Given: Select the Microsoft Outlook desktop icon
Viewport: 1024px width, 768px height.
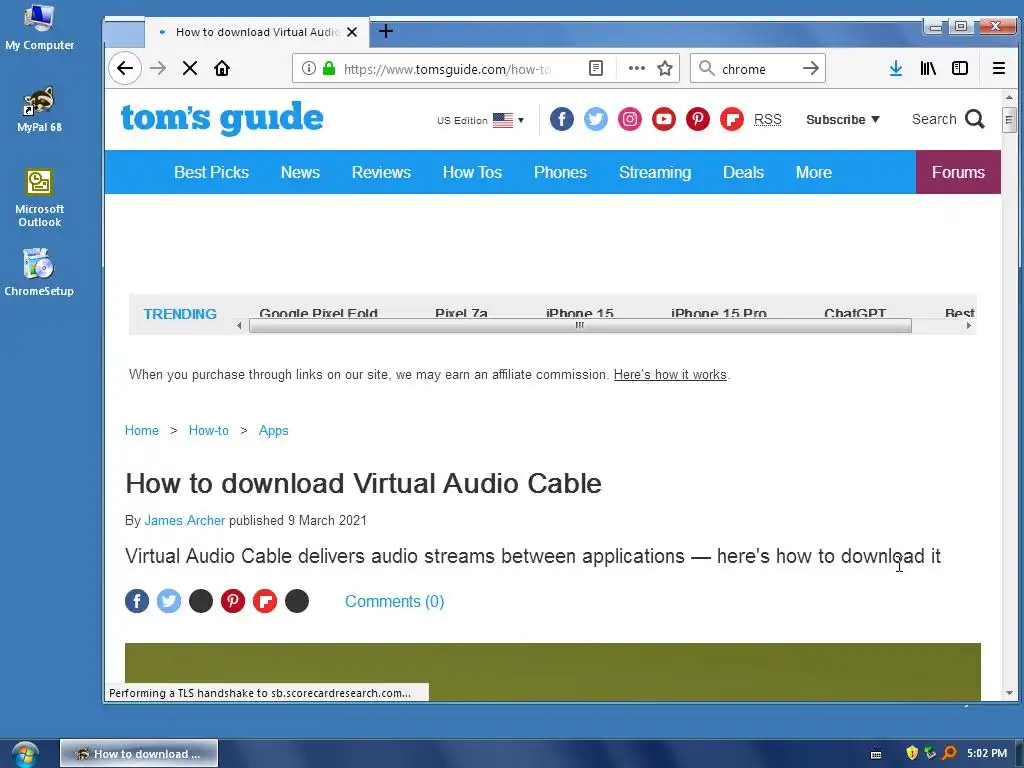Looking at the screenshot, I should tap(39, 199).
